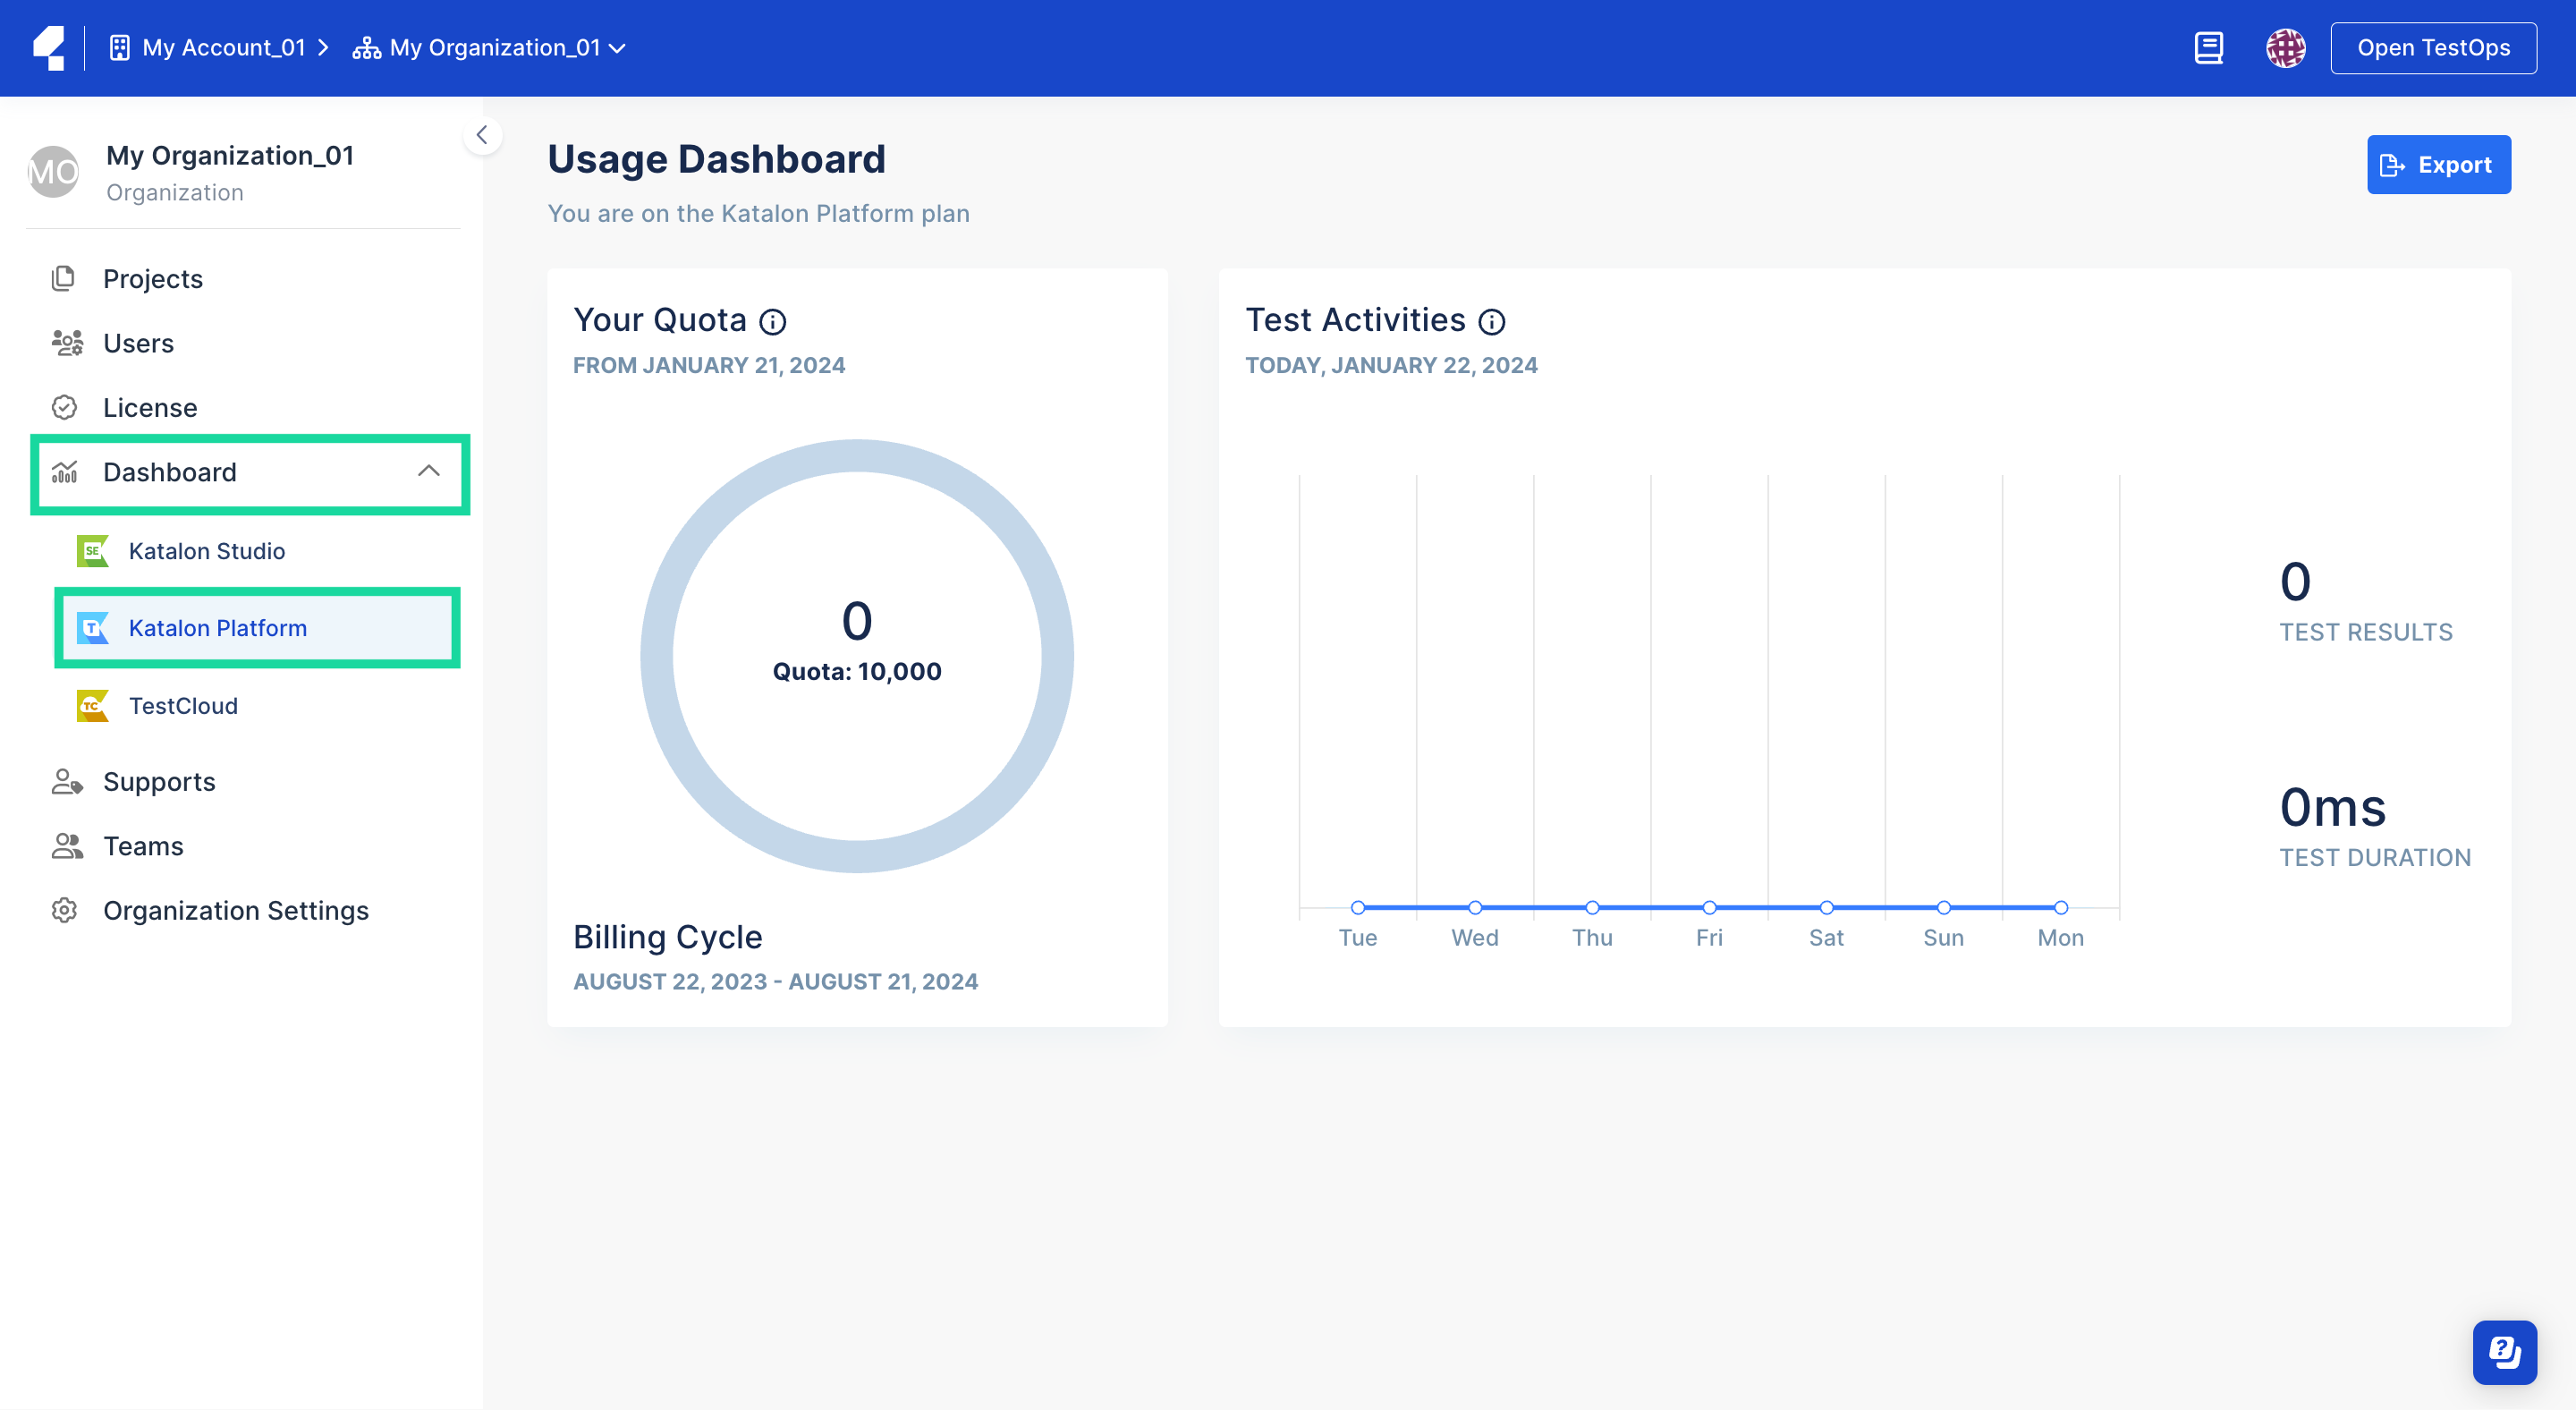Select Katalon Platform under Dashboard
2576x1410 pixels.
click(x=218, y=628)
